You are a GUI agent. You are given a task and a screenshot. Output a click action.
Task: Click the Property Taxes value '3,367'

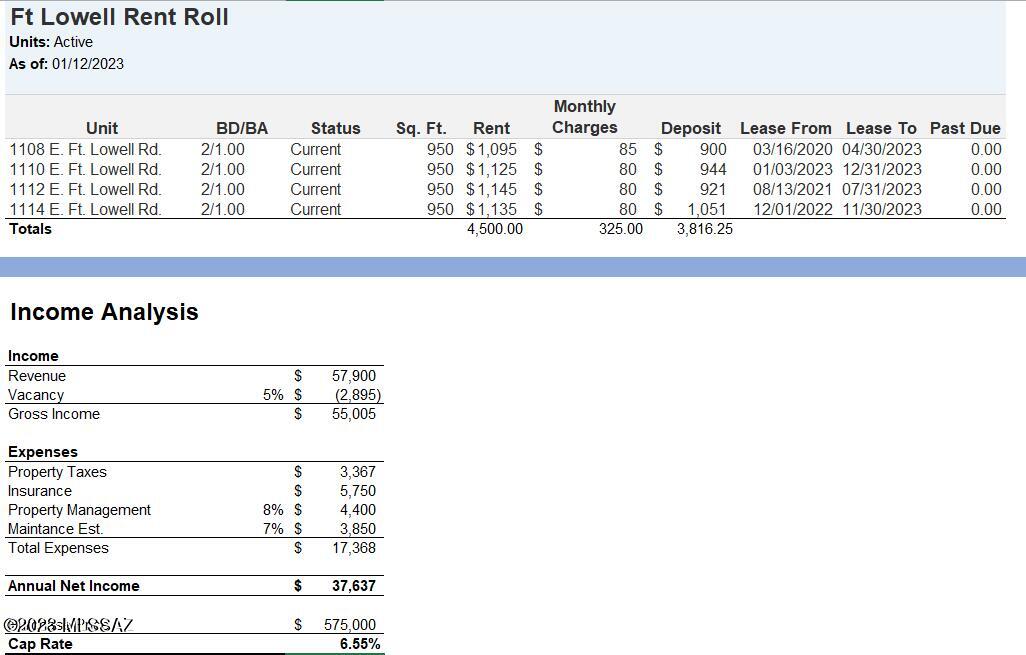coord(358,472)
